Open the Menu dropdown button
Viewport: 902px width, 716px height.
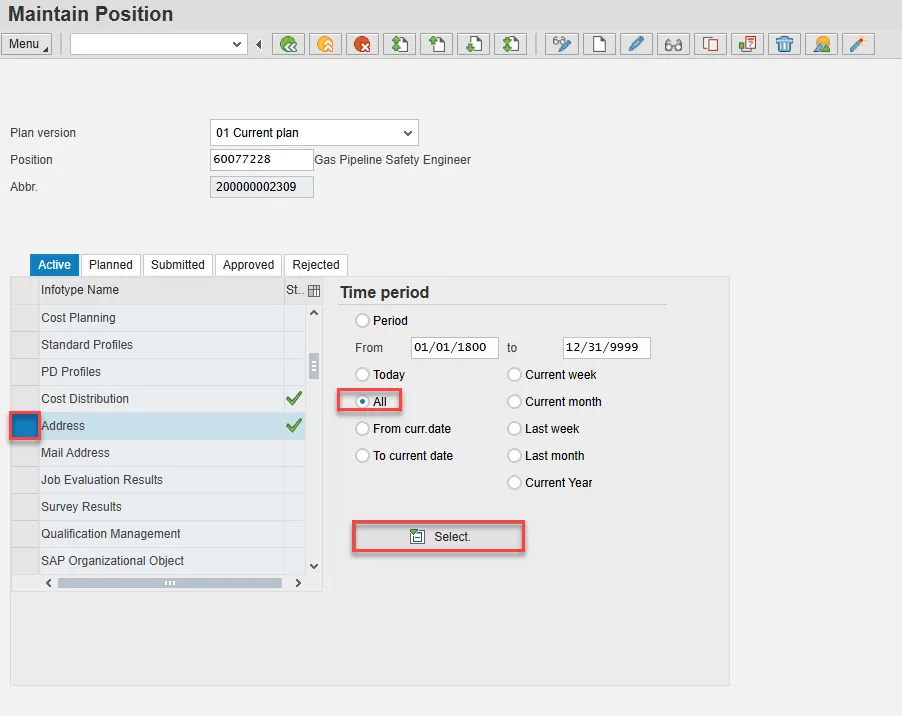pyautogui.click(x=27, y=44)
